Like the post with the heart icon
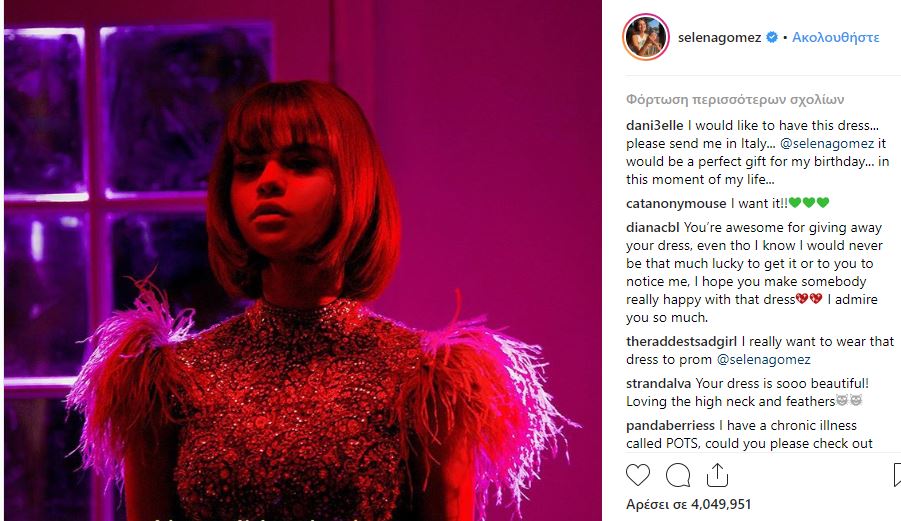This screenshot has width=901, height=521. click(x=637, y=475)
